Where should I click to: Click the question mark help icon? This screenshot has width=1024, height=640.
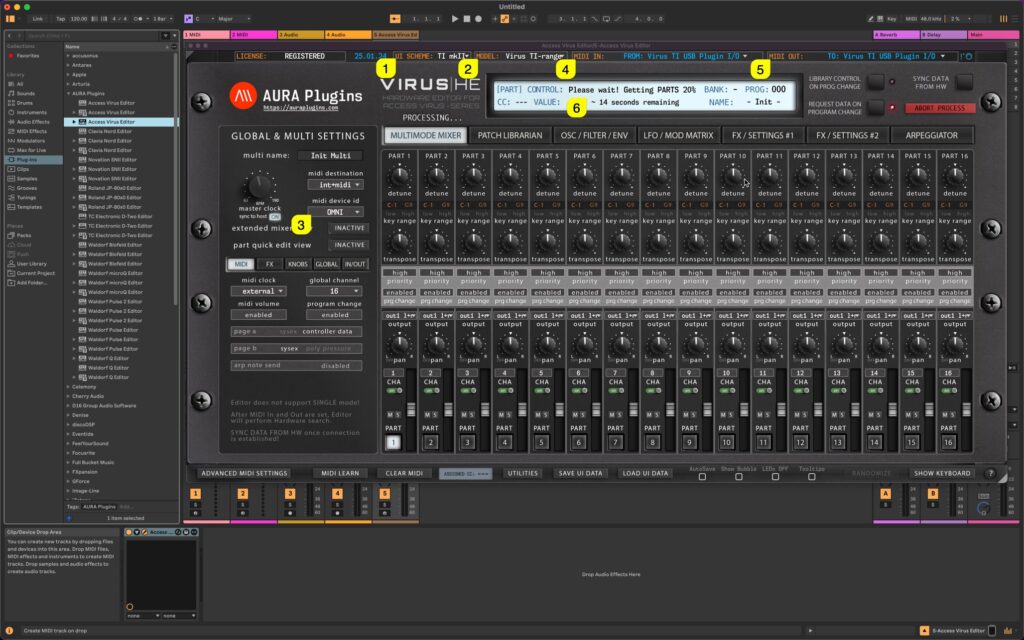click(988, 472)
